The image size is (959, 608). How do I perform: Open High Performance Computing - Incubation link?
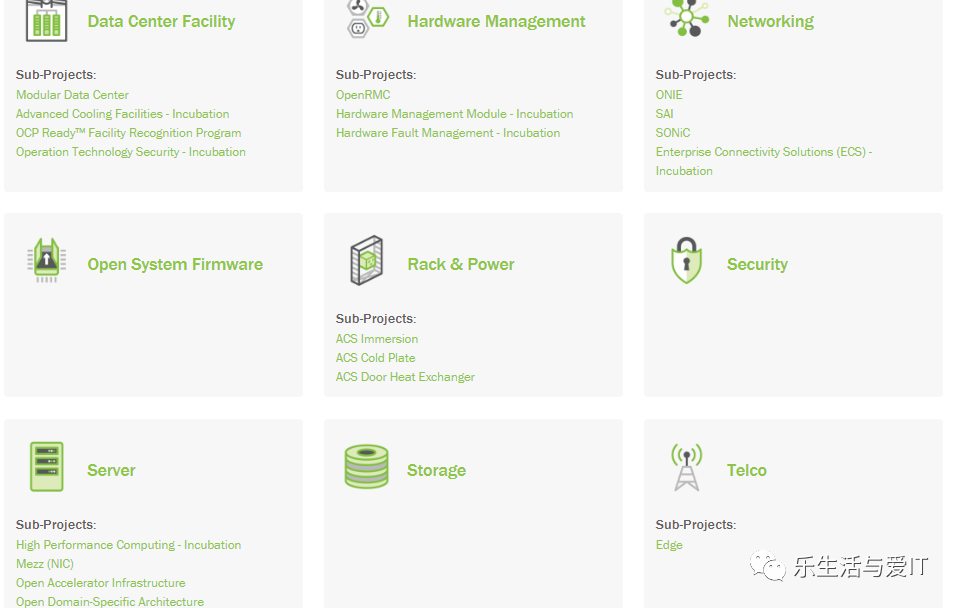pos(128,545)
